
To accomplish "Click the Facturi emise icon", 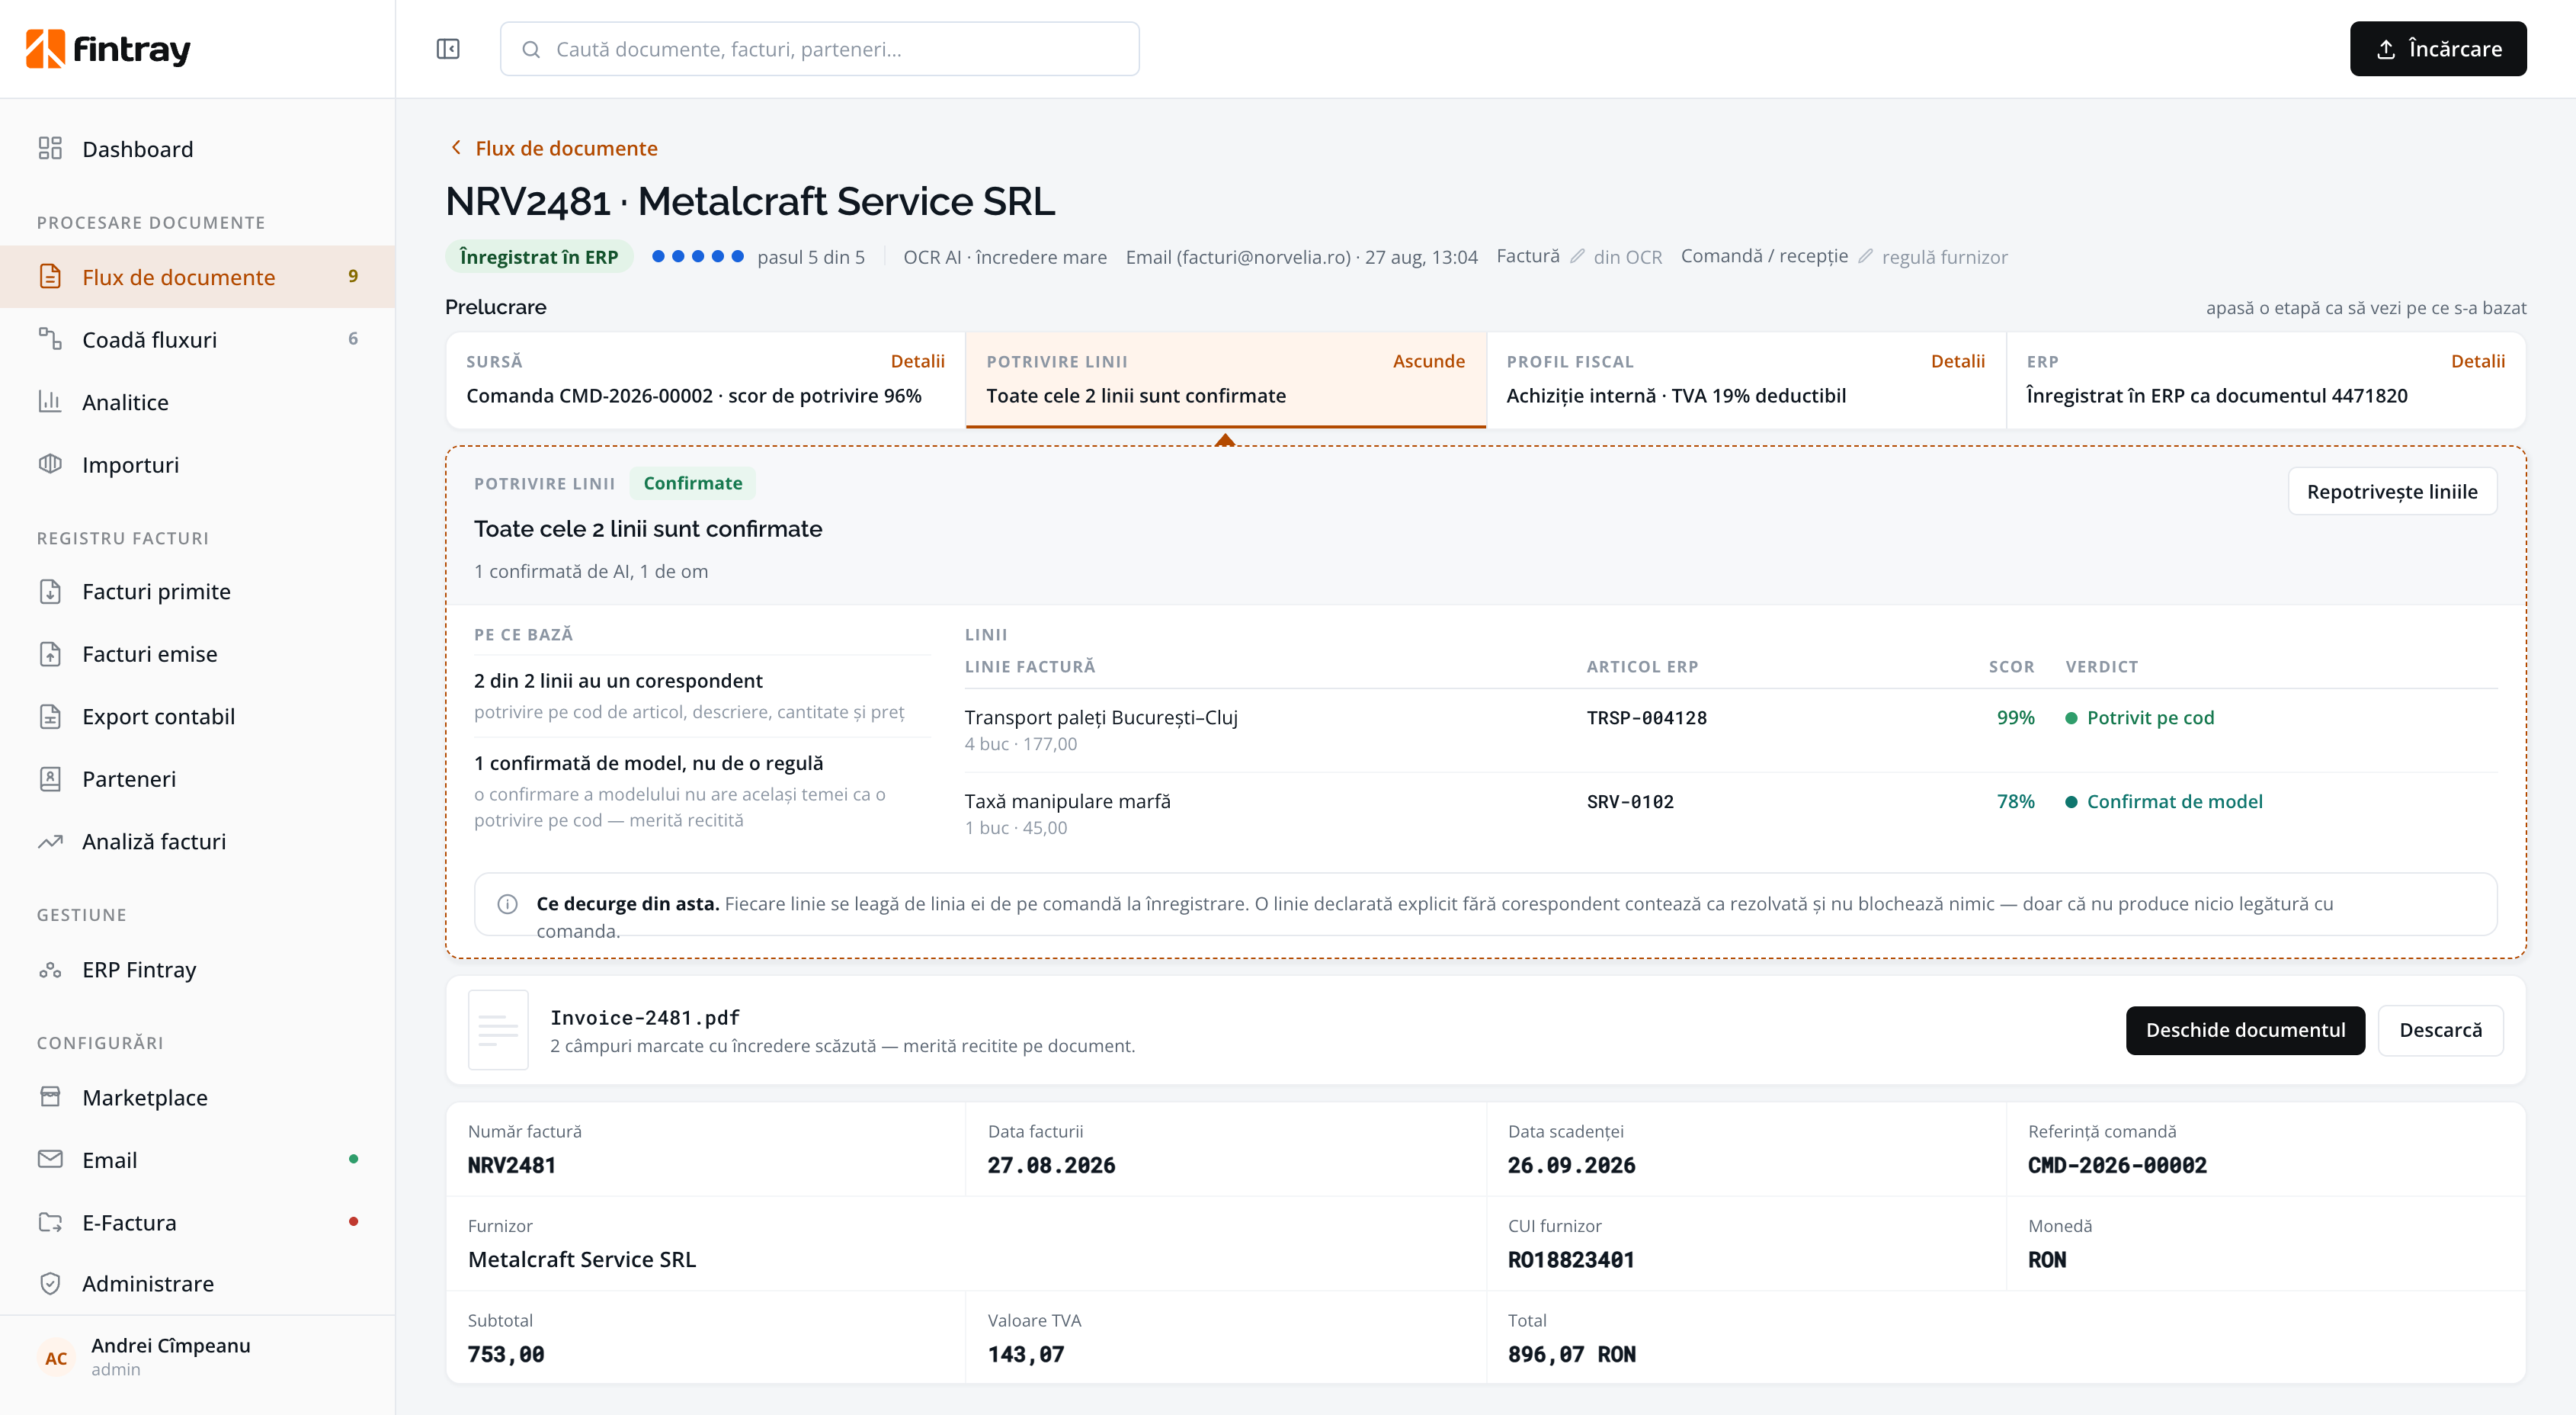I will (50, 654).
